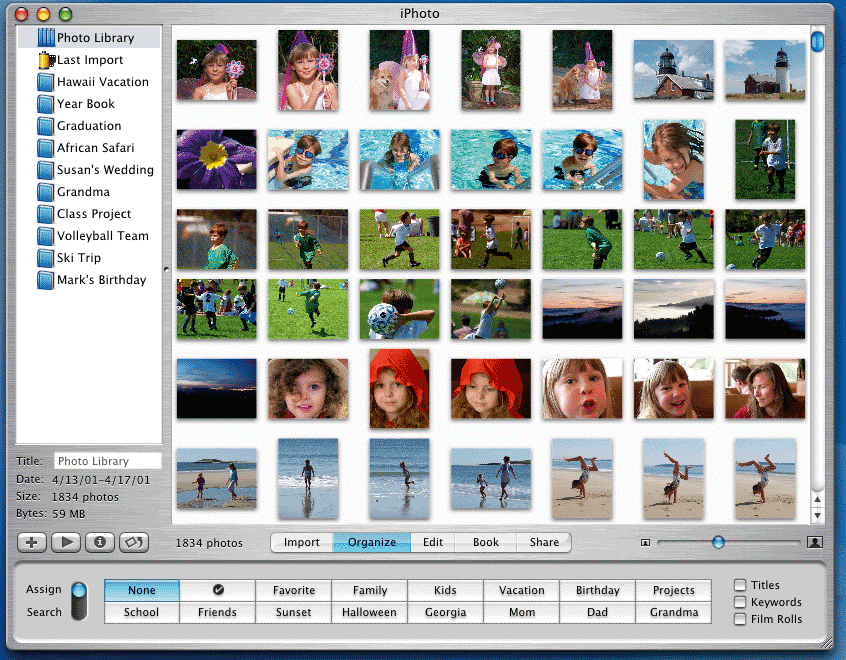Open photo info with the info button

click(100, 542)
